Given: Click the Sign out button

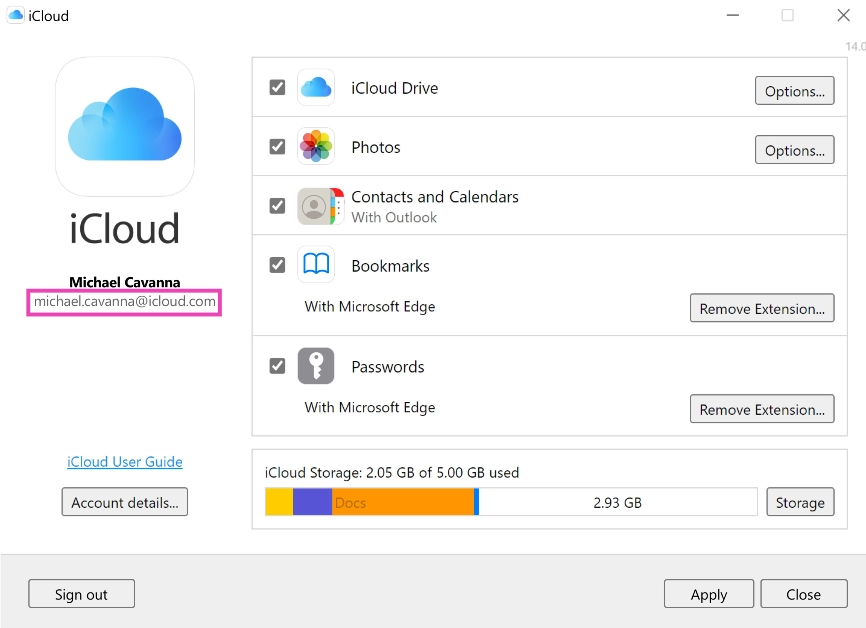Looking at the screenshot, I should (81, 594).
